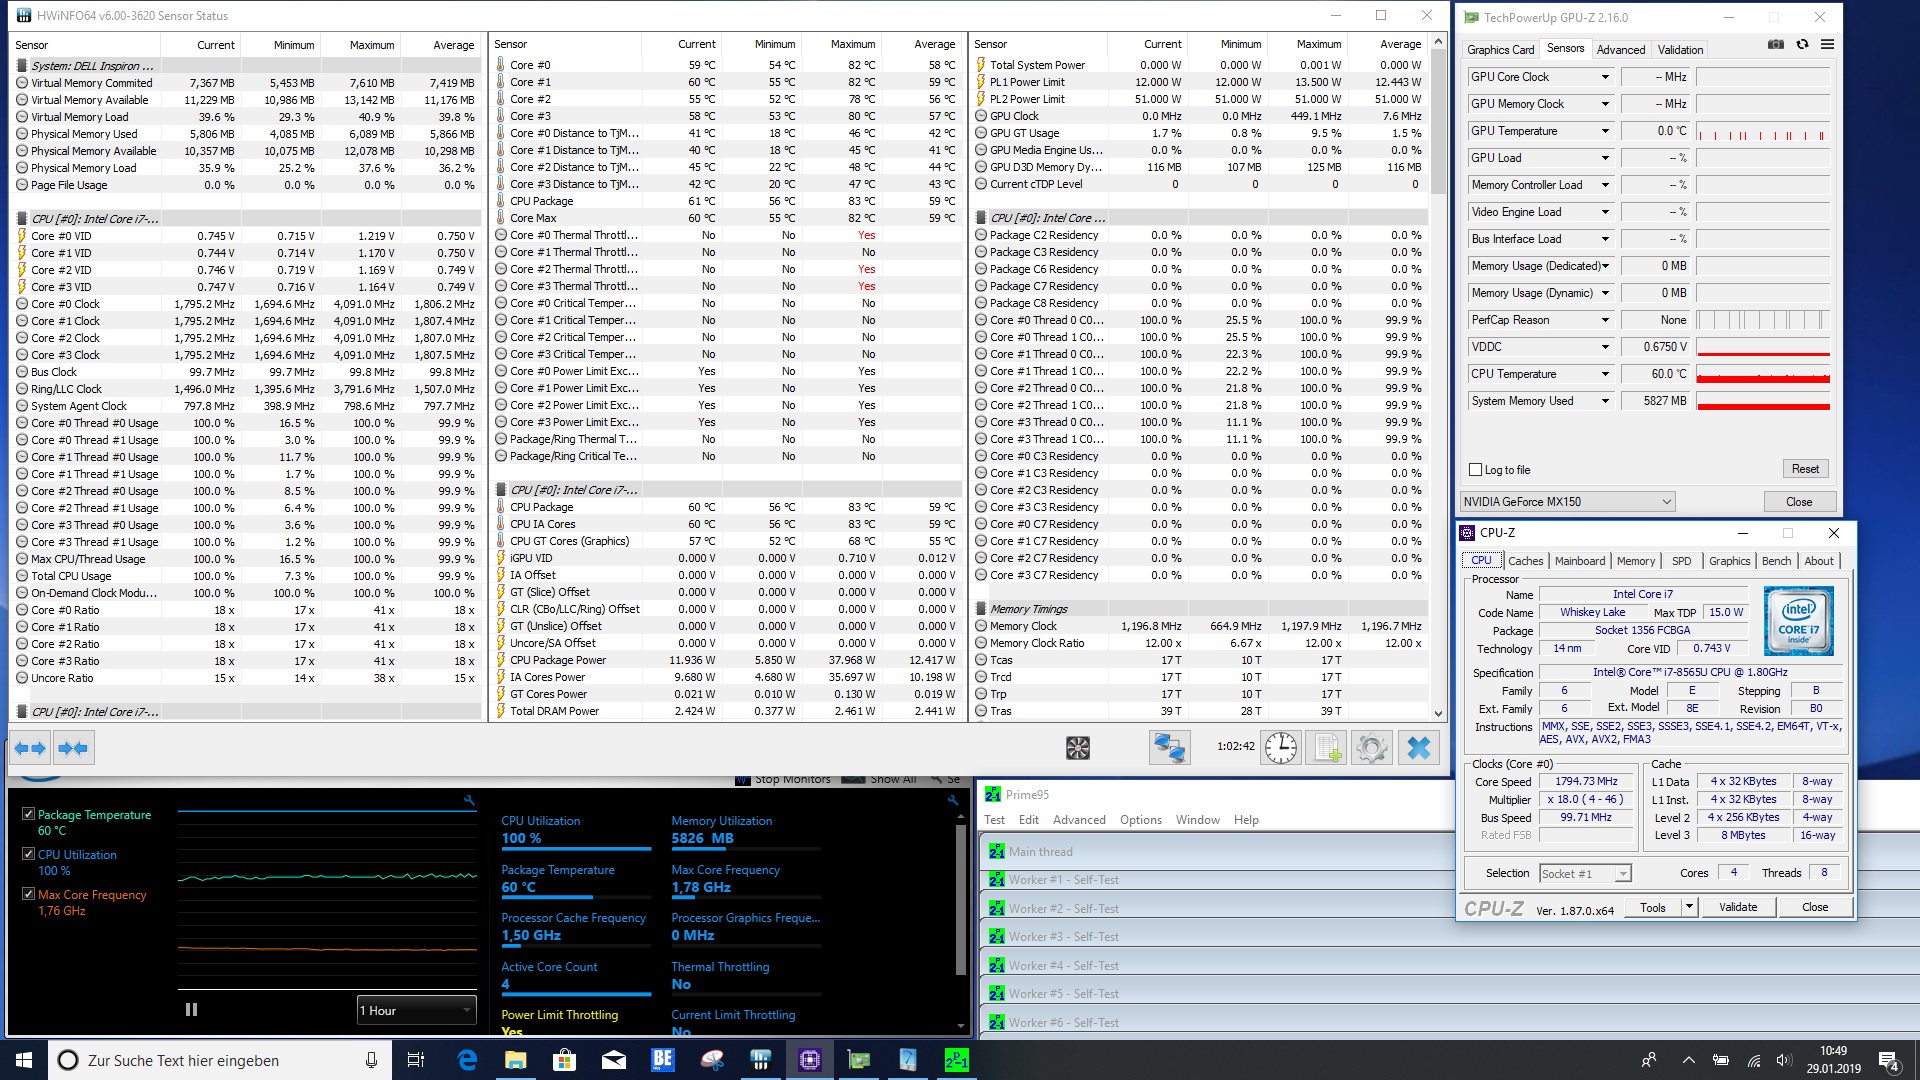
Task: Open Microsoft Edge from the taskbar
Action: pyautogui.click(x=467, y=1060)
